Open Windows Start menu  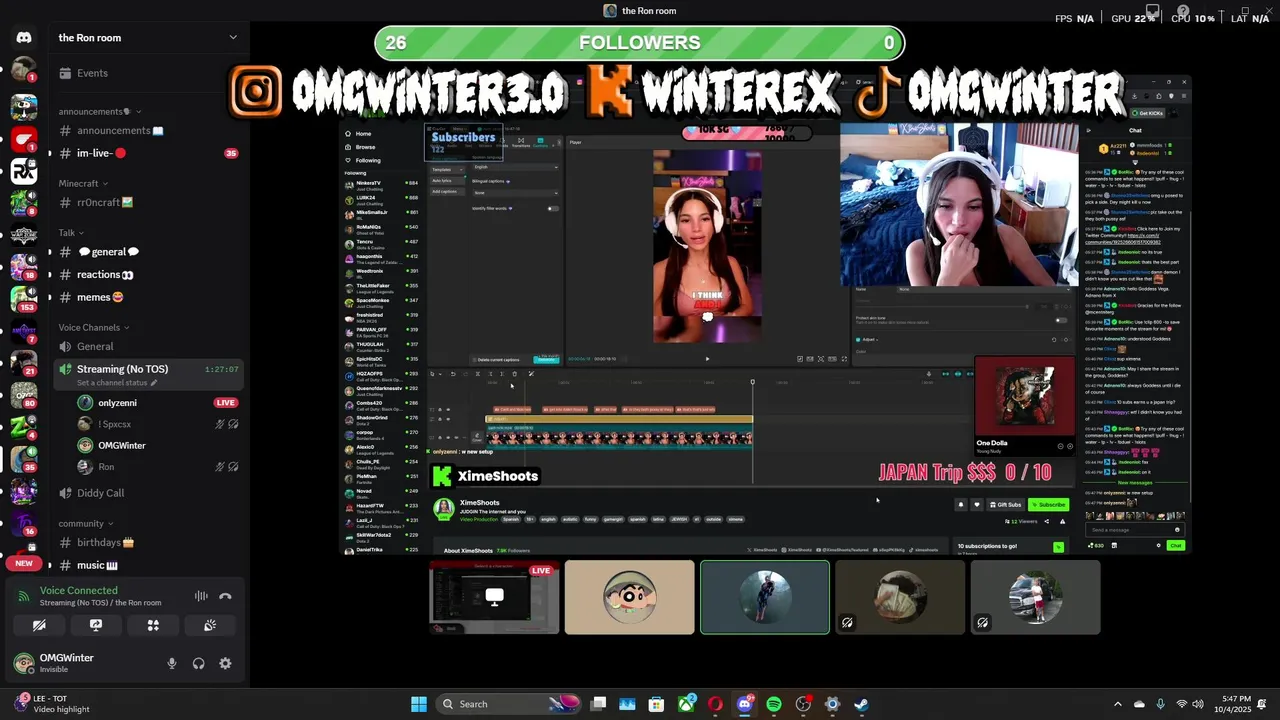point(419,704)
